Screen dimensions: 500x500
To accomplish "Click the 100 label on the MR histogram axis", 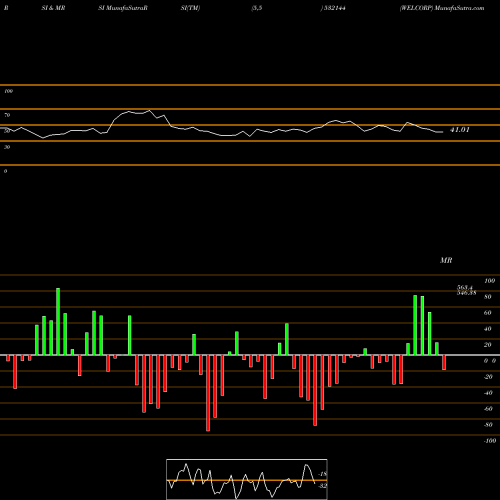I will point(489,281).
